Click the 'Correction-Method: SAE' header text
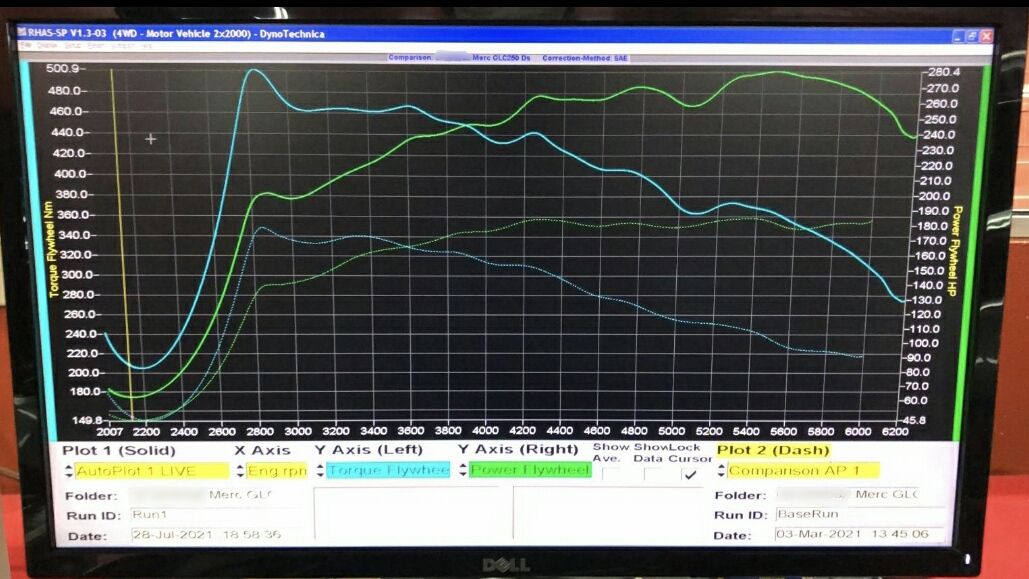Screen dimensions: 1029x579 (x=585, y=58)
